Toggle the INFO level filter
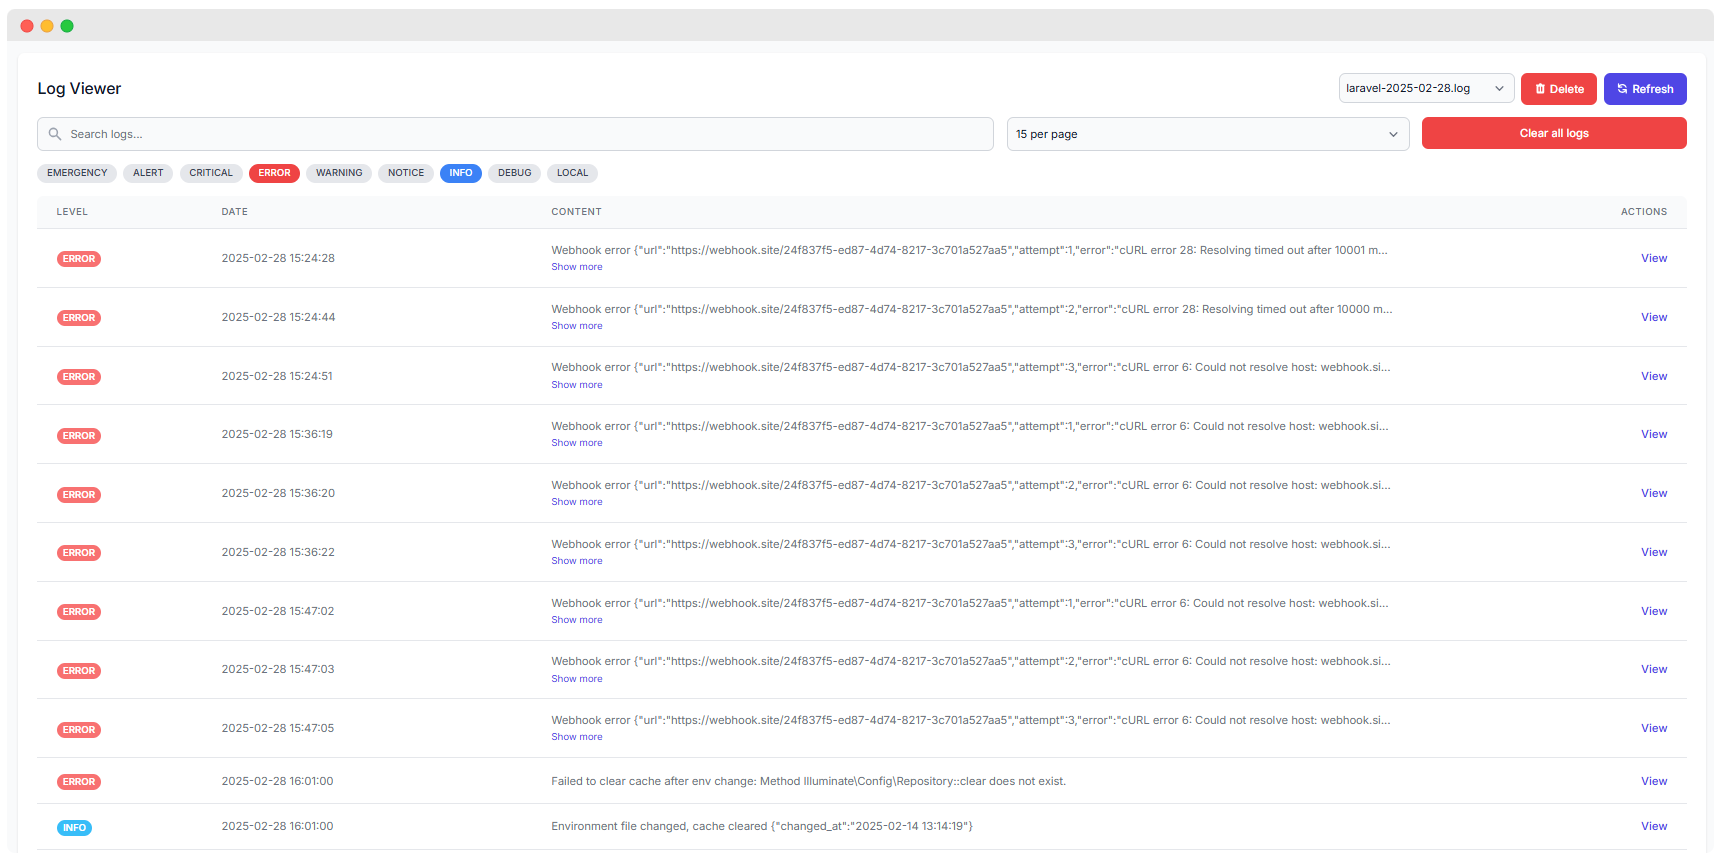 point(461,173)
